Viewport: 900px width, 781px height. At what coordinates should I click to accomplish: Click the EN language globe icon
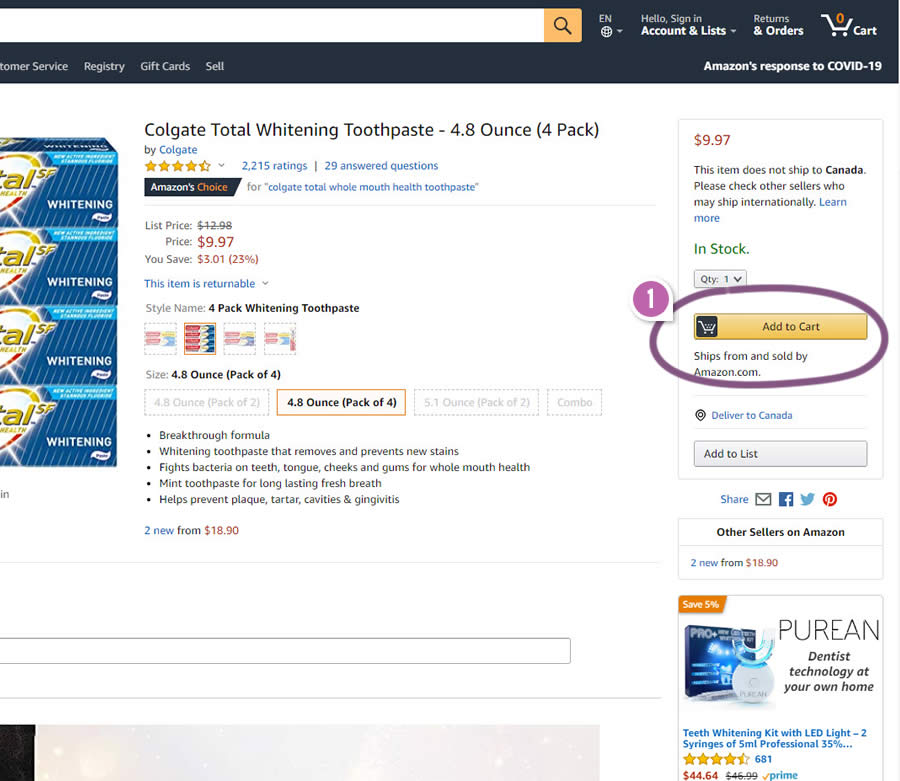(606, 32)
